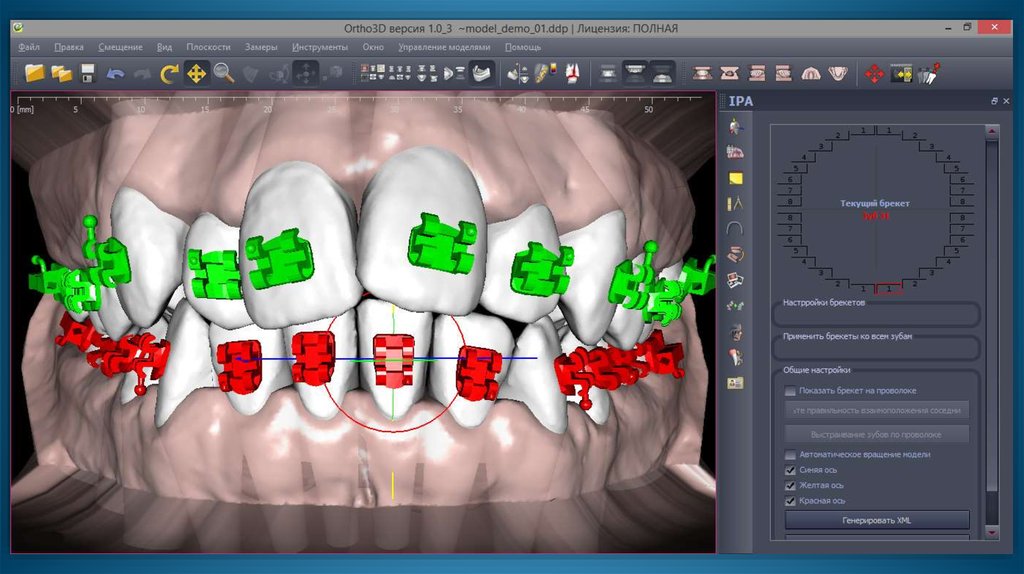Uncheck the 'Синяя ось' checkbox

(791, 470)
